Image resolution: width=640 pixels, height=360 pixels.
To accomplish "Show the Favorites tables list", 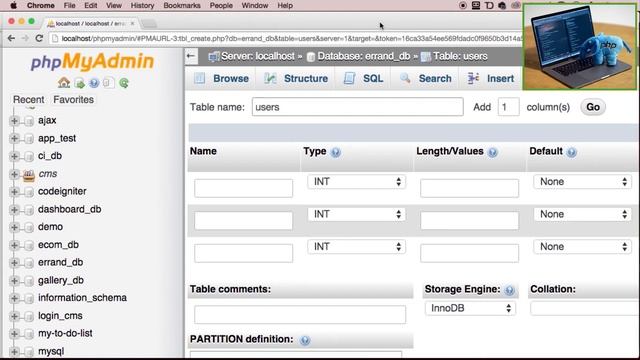I will [73, 100].
